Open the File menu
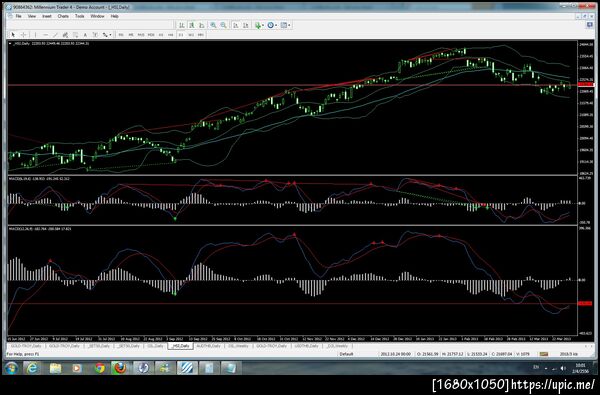Viewport: 600px width, 395px height. [18, 16]
